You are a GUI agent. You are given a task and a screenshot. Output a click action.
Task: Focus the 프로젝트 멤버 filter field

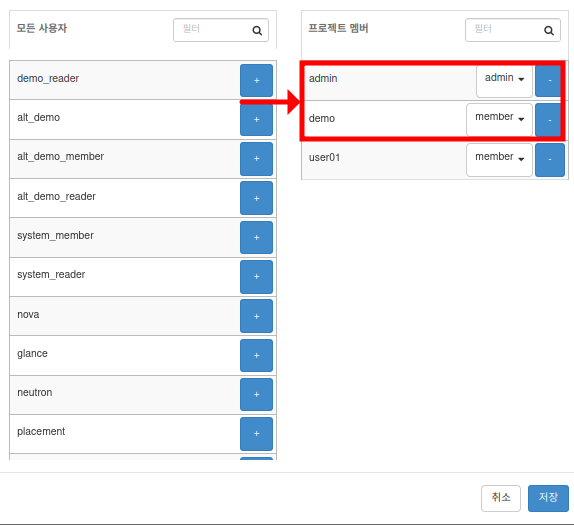coord(513,30)
